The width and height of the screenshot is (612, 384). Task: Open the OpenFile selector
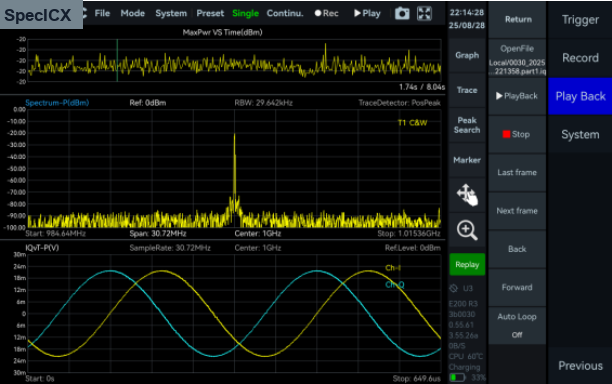click(x=518, y=59)
